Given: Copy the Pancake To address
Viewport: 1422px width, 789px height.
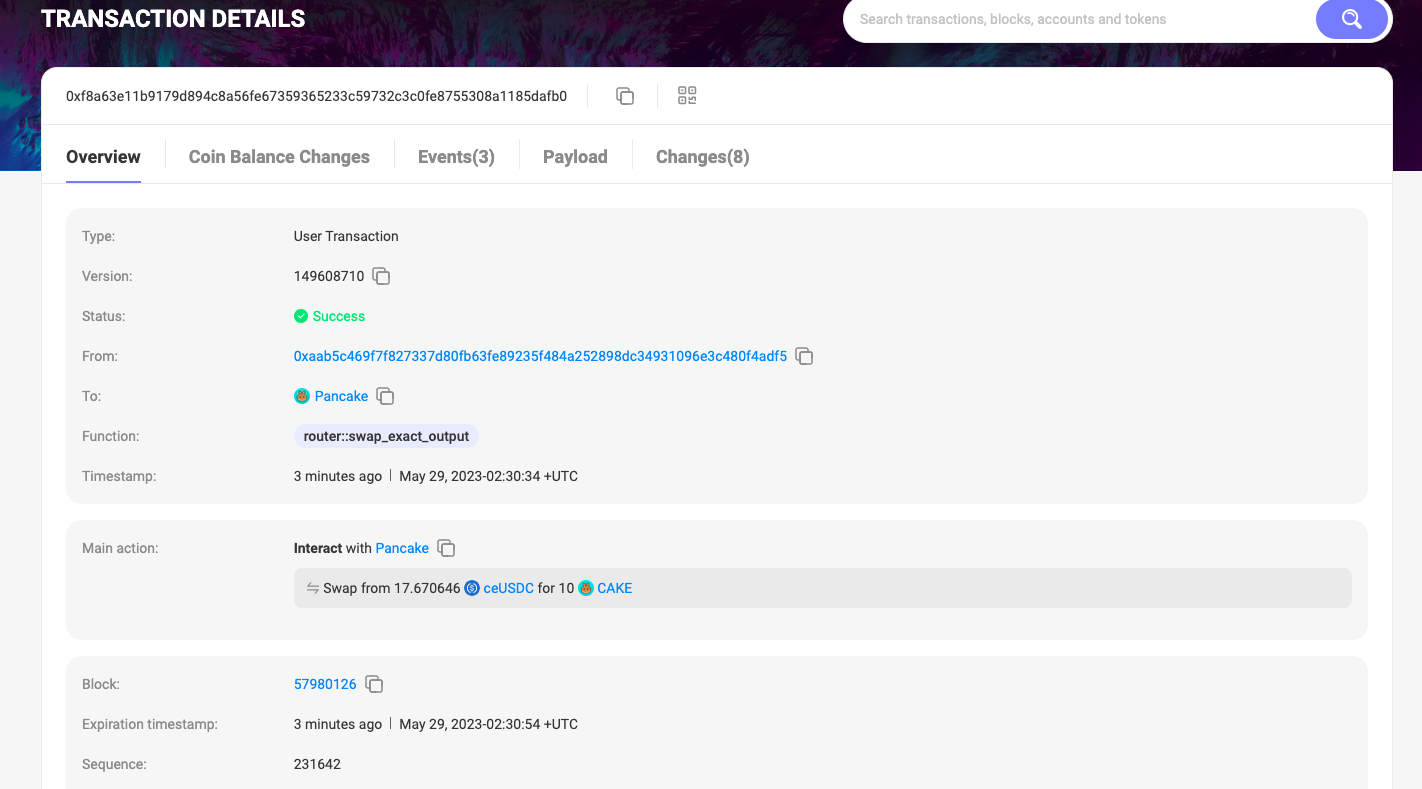Looking at the screenshot, I should tap(385, 396).
